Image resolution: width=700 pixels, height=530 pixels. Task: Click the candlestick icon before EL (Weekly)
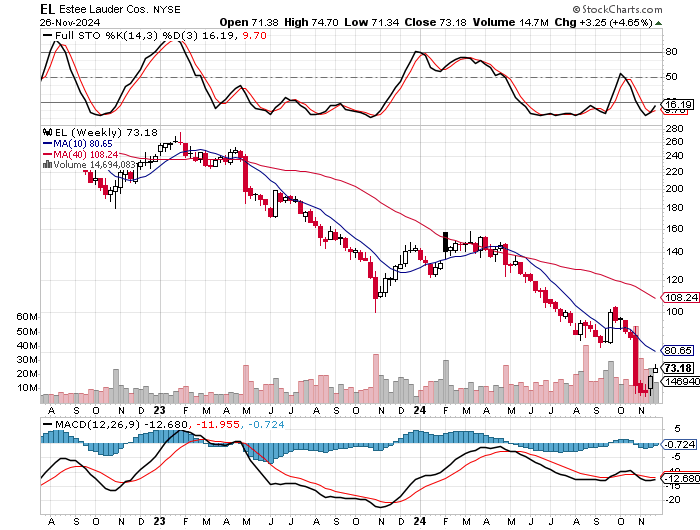47,133
